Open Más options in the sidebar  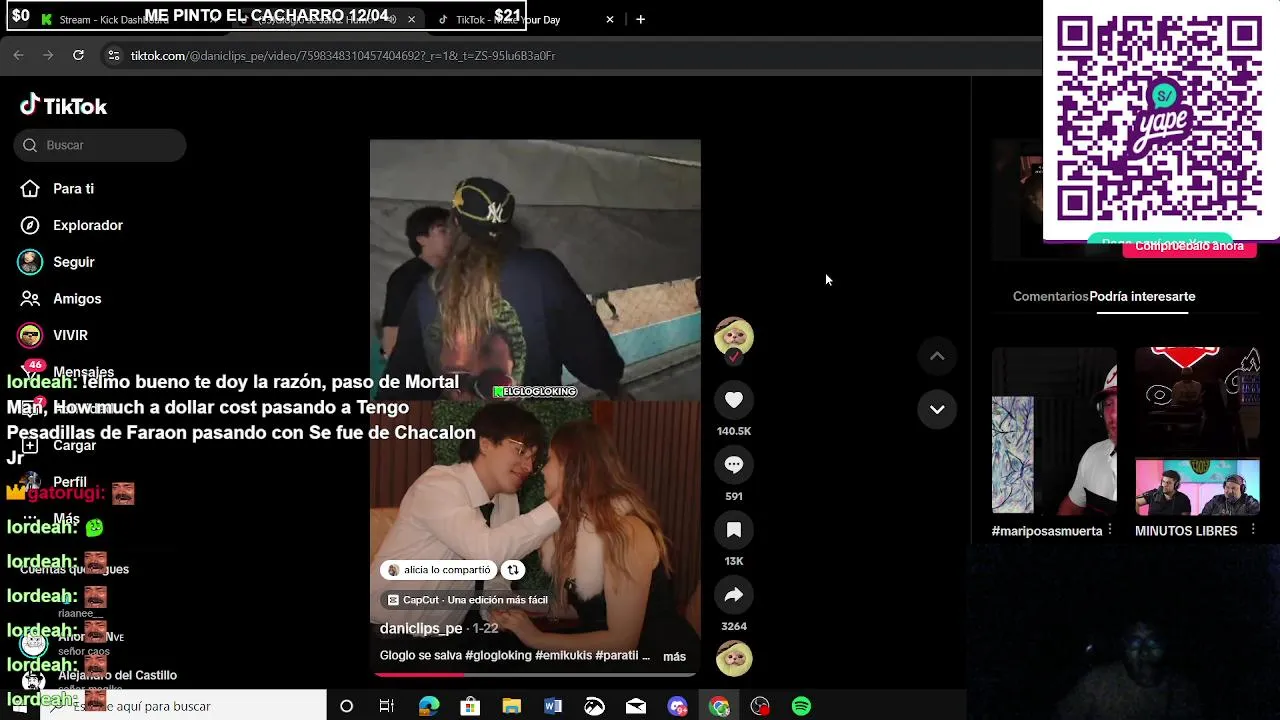(x=66, y=519)
